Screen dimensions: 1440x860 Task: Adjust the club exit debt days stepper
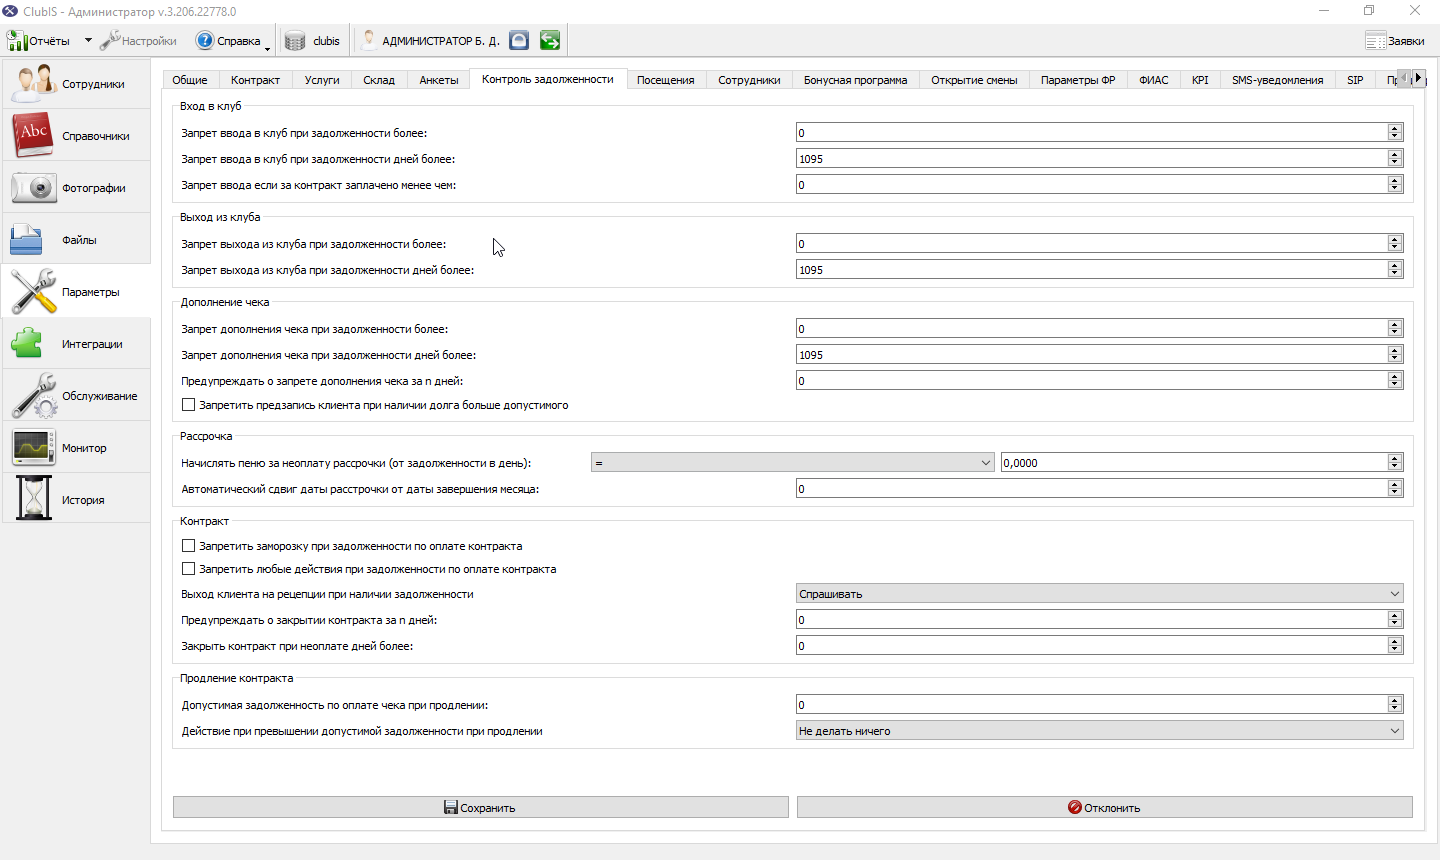point(1395,269)
